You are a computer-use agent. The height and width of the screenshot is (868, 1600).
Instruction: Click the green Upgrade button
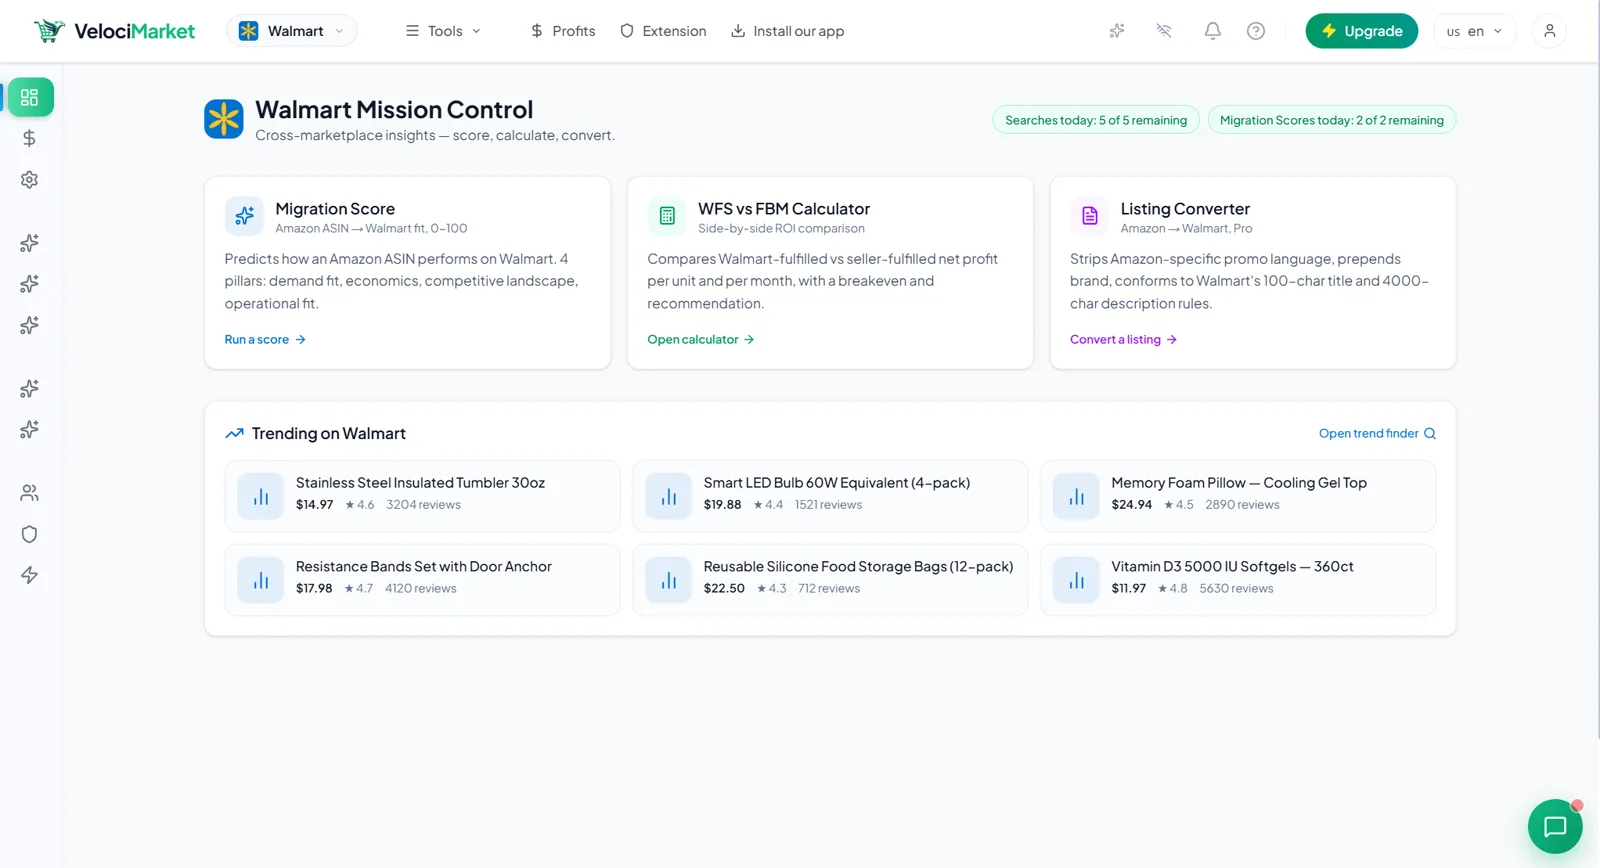1361,31
